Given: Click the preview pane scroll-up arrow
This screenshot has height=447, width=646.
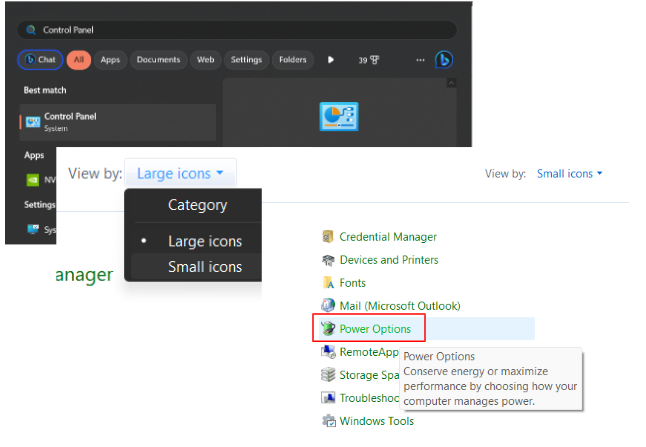Looking at the screenshot, I should (x=452, y=83).
